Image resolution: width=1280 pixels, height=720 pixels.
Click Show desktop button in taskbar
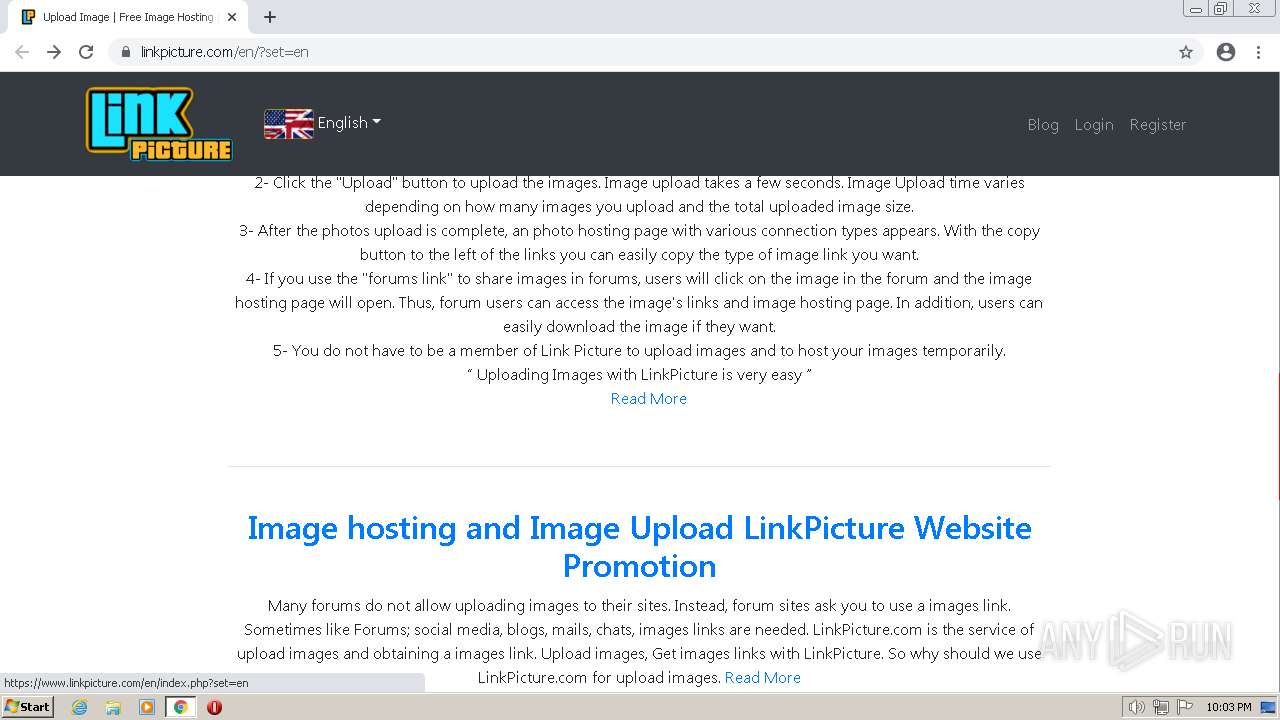tap(1269, 707)
